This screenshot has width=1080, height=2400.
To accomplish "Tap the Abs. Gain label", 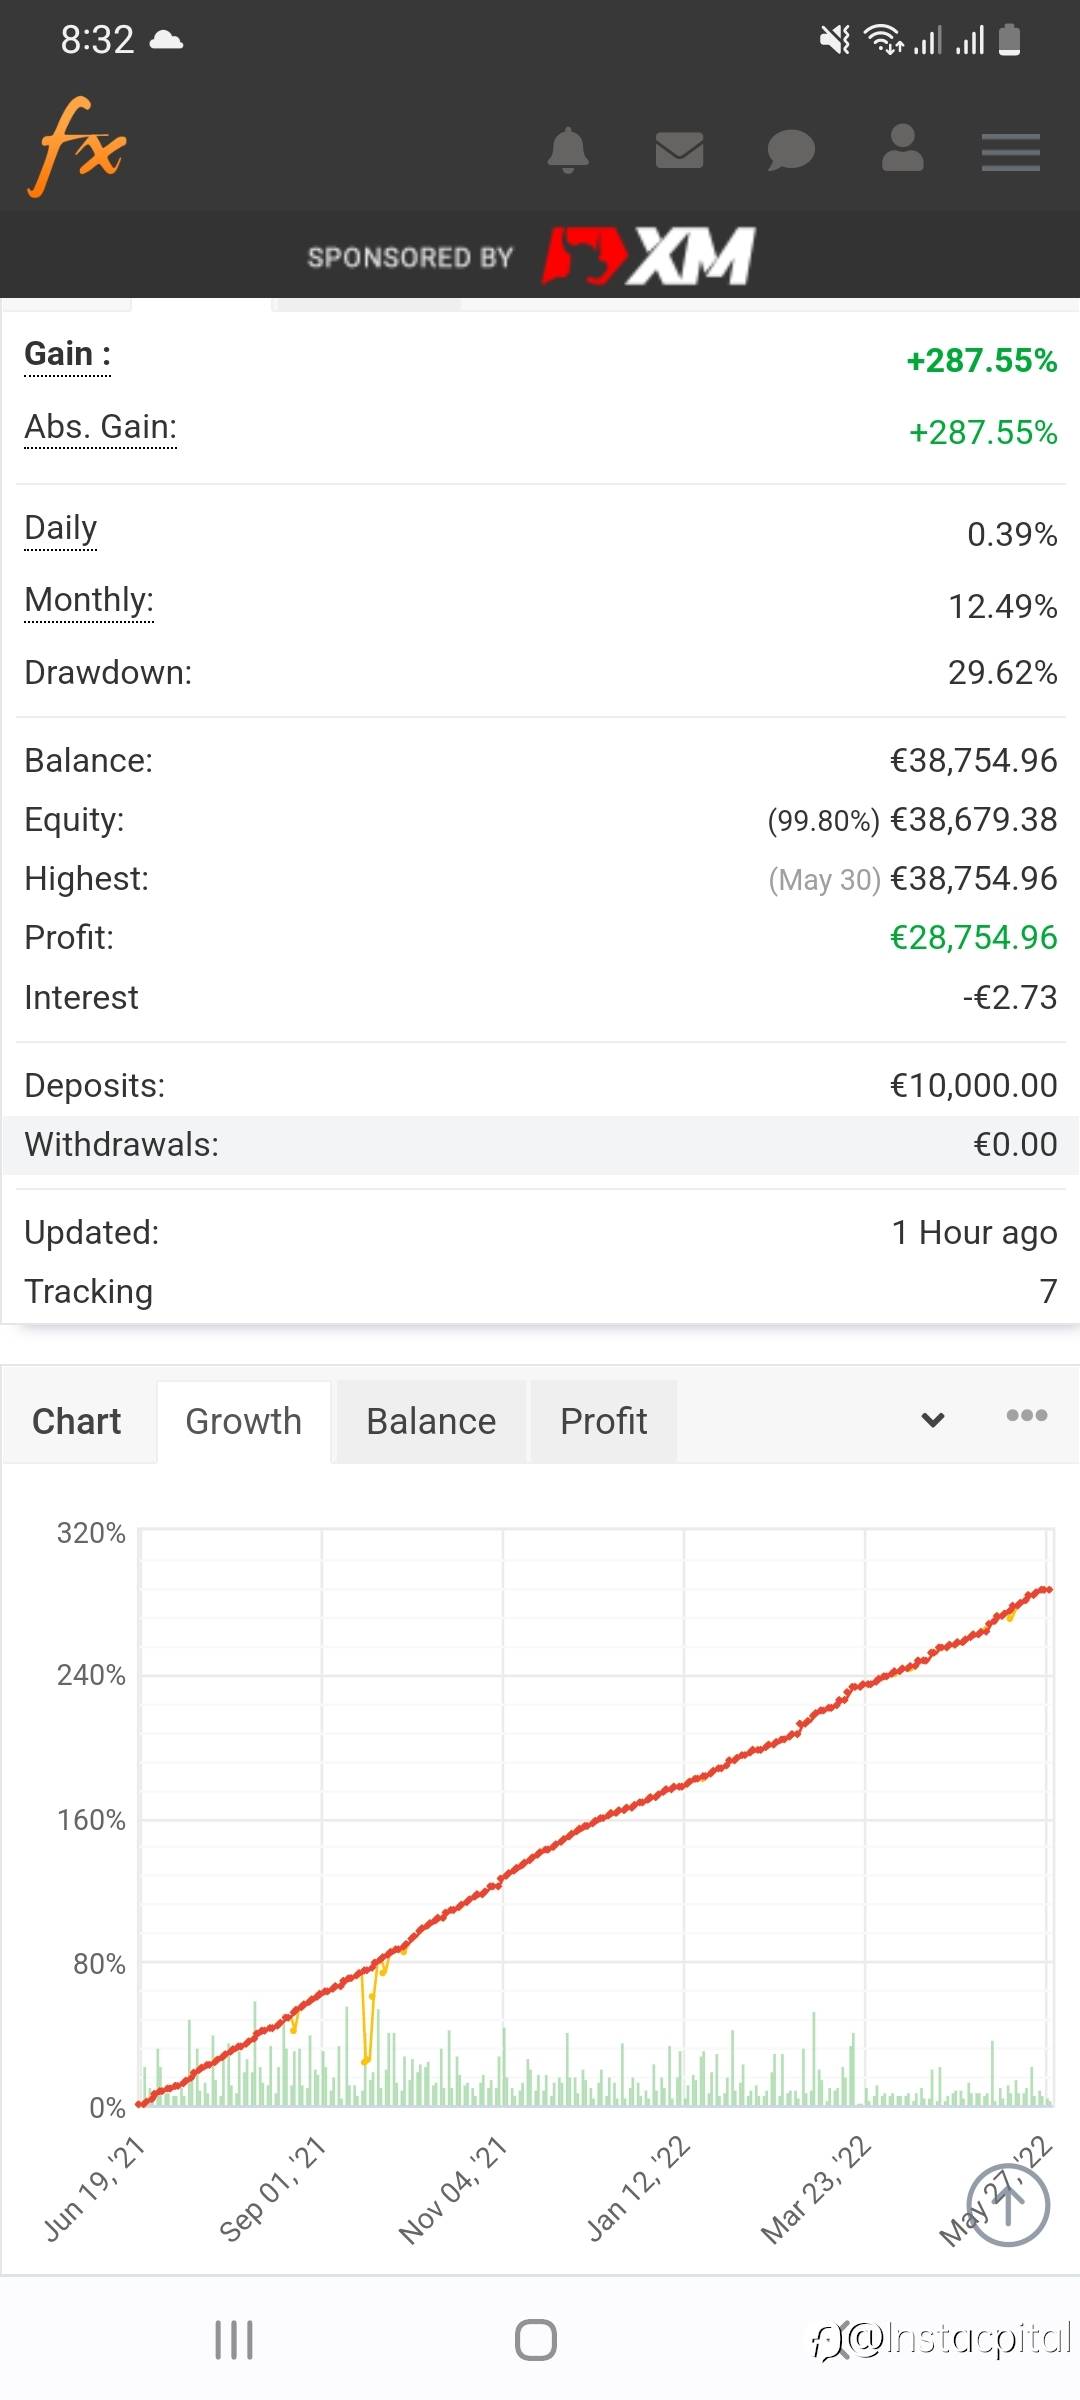I will click(x=101, y=427).
